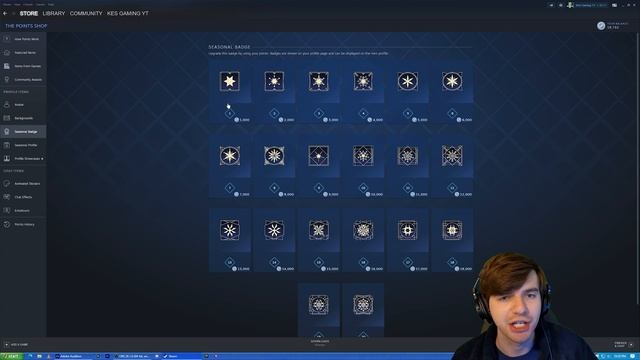The height and width of the screenshot is (360, 640).
Task: Select the Backgrounds icon in sidebar
Action: (x=7, y=118)
